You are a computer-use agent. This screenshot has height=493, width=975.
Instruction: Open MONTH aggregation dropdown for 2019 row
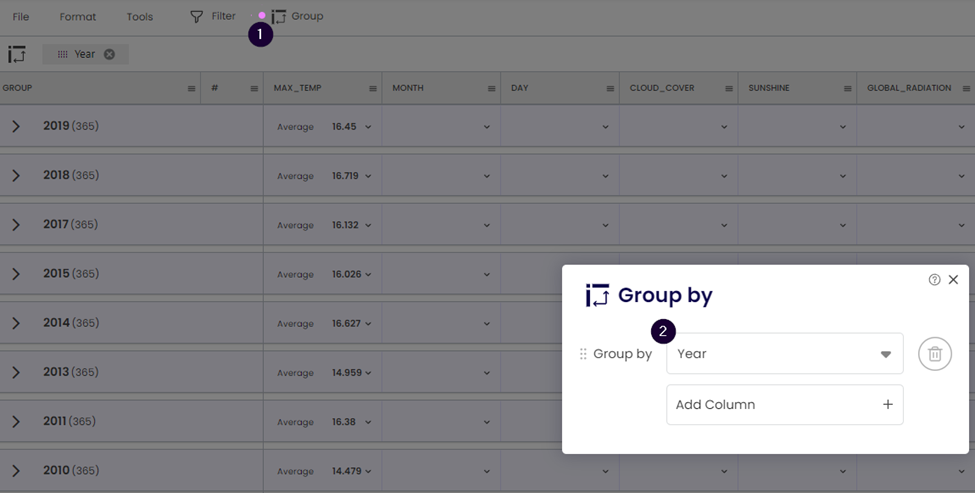pyautogui.click(x=487, y=127)
